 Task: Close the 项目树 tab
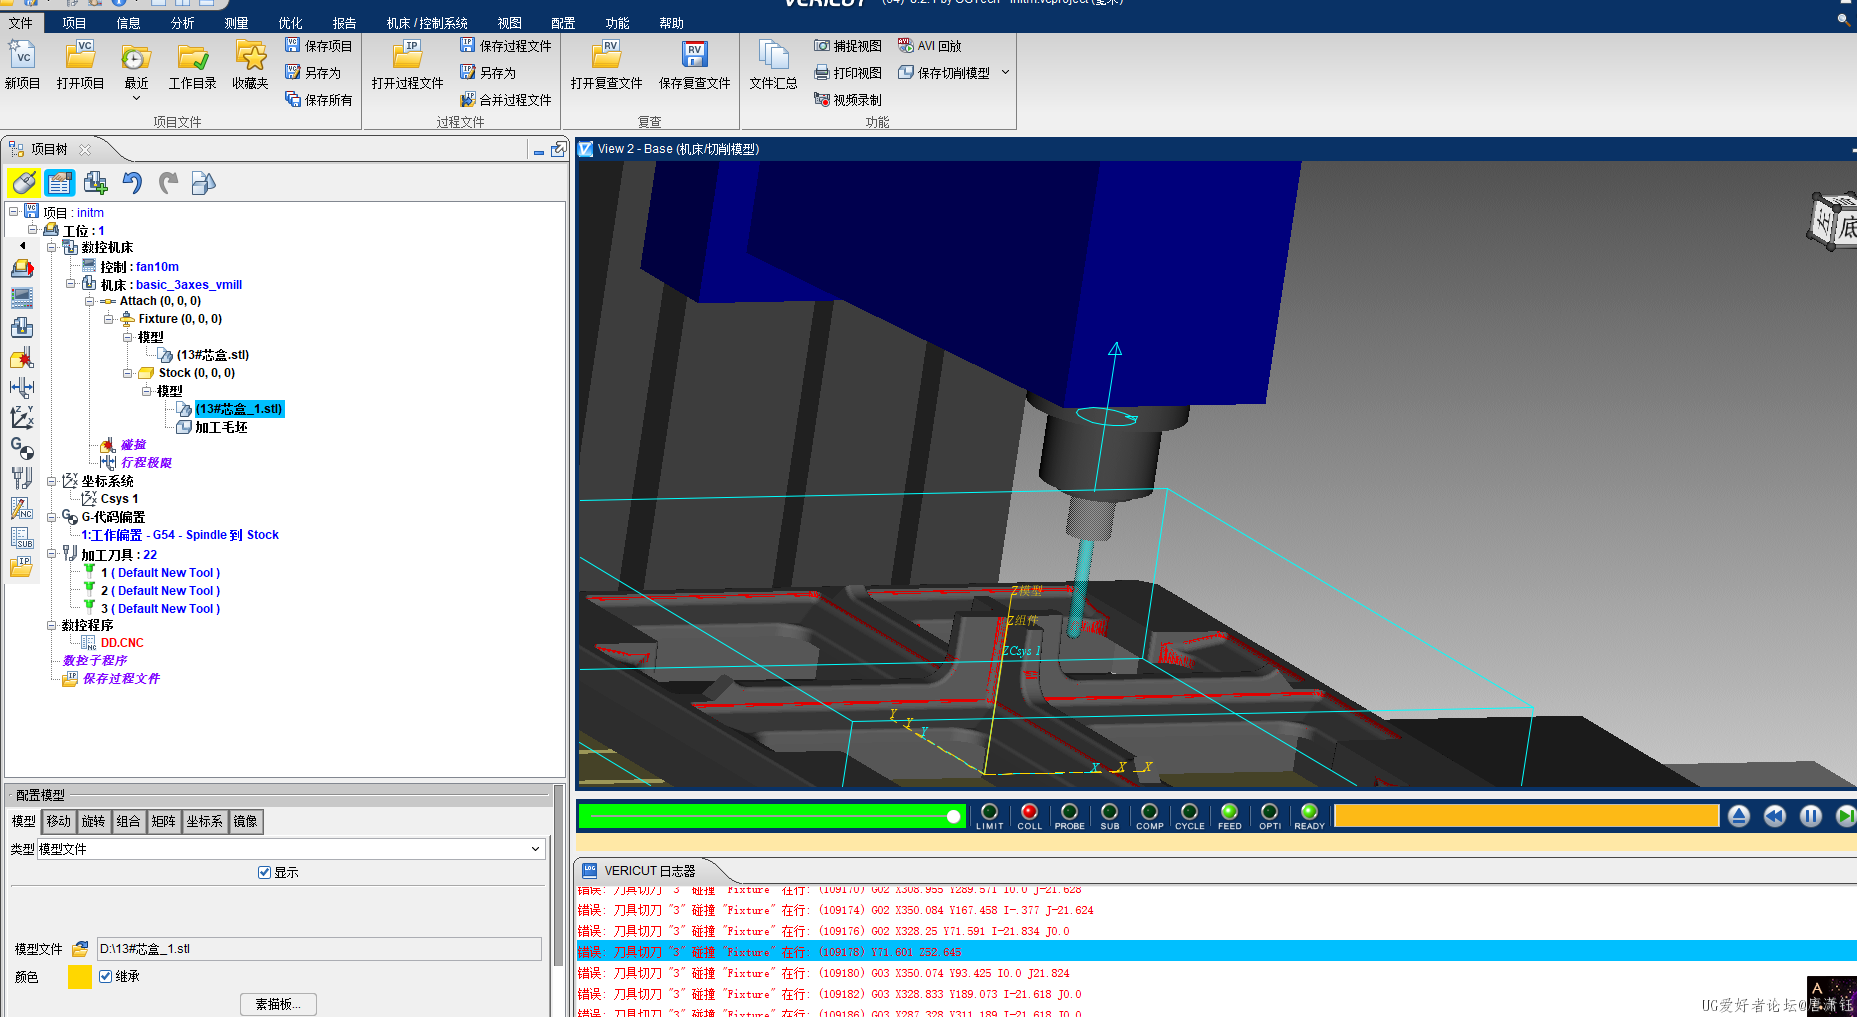pos(85,150)
